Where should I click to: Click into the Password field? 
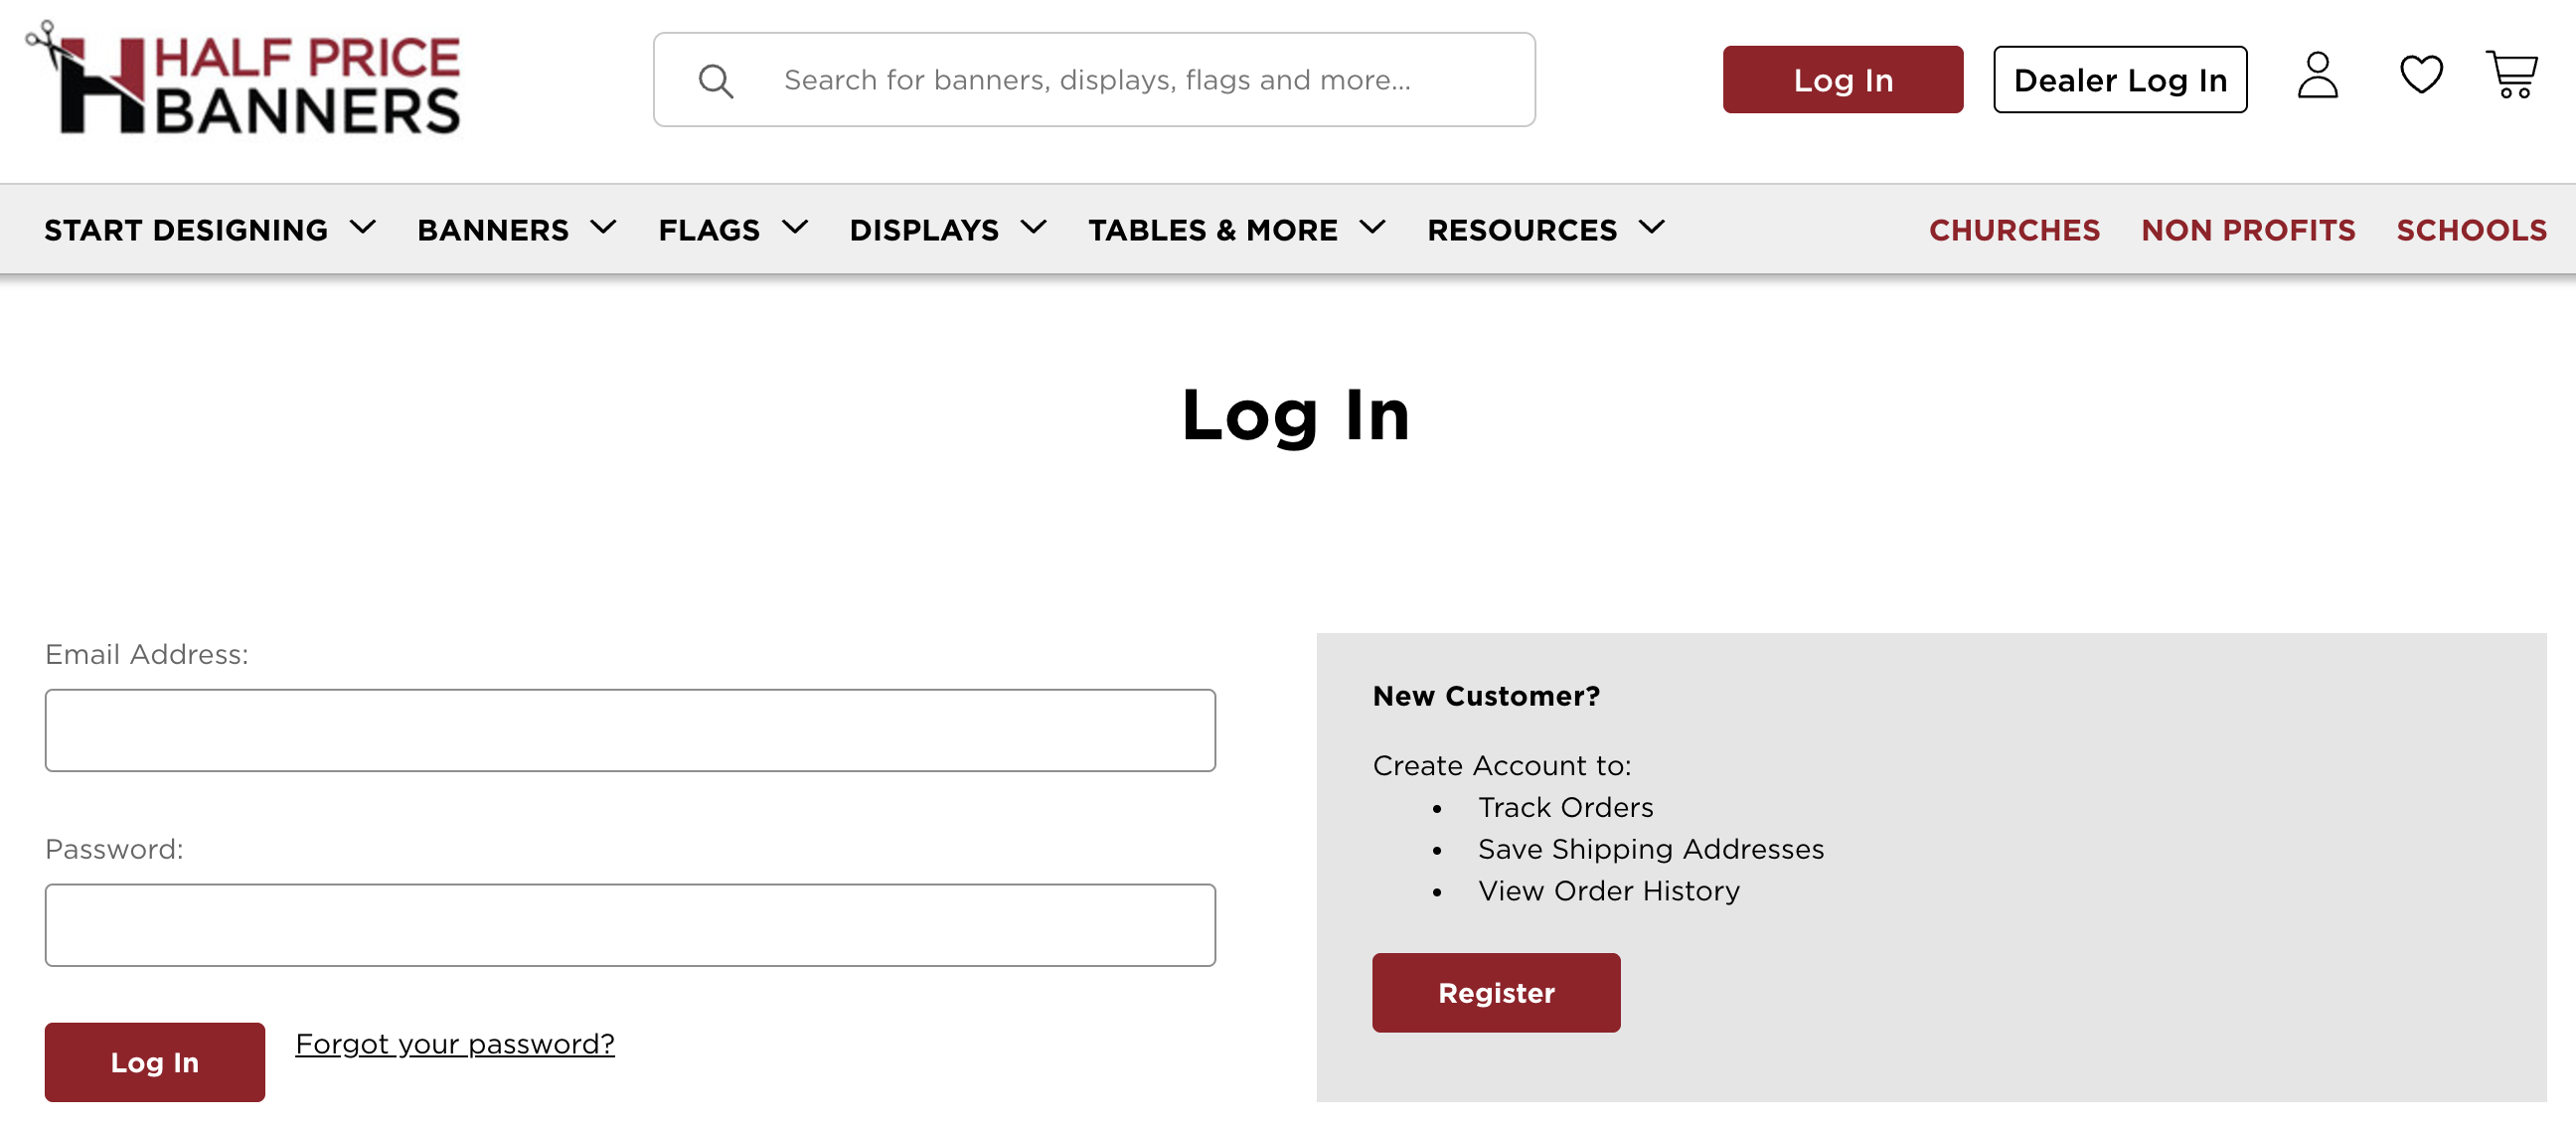tap(630, 925)
